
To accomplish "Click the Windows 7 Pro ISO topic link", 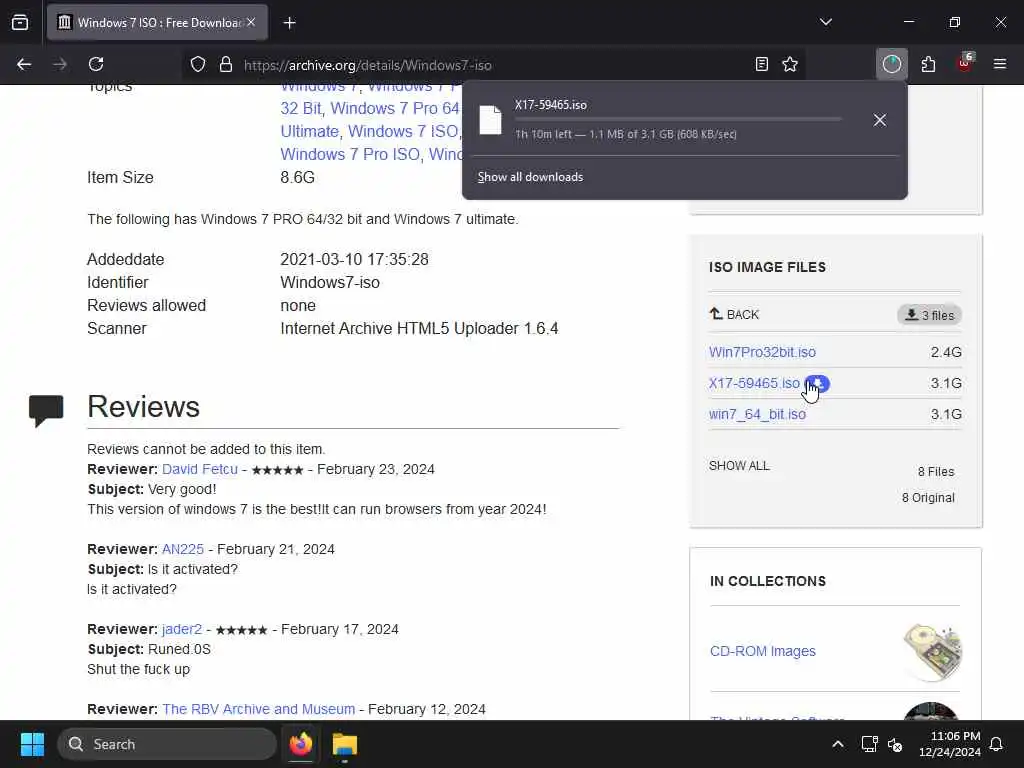I will (350, 154).
